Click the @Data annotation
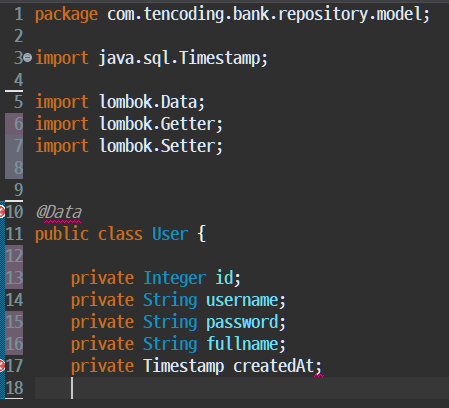This screenshot has height=408, width=449. 59,212
